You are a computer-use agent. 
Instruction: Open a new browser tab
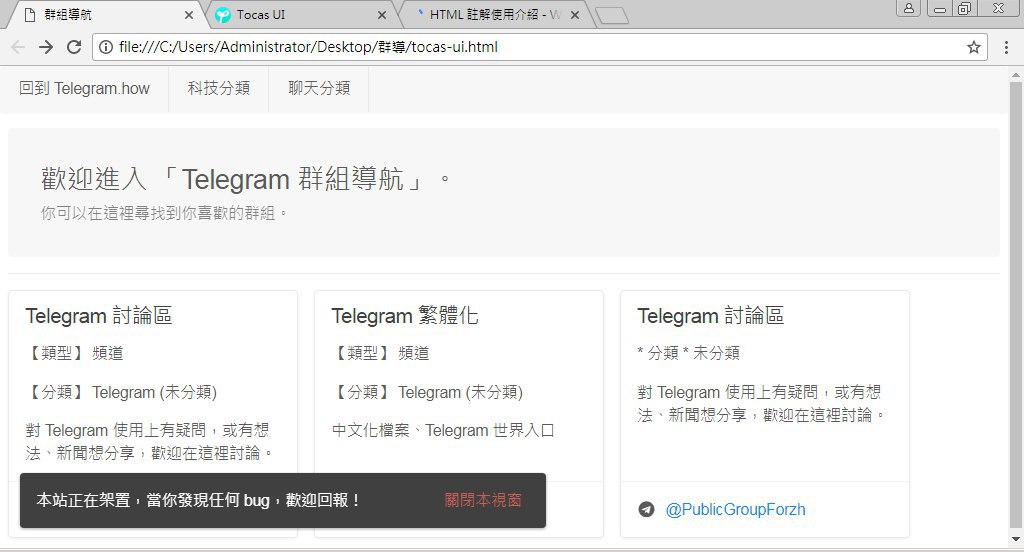611,15
